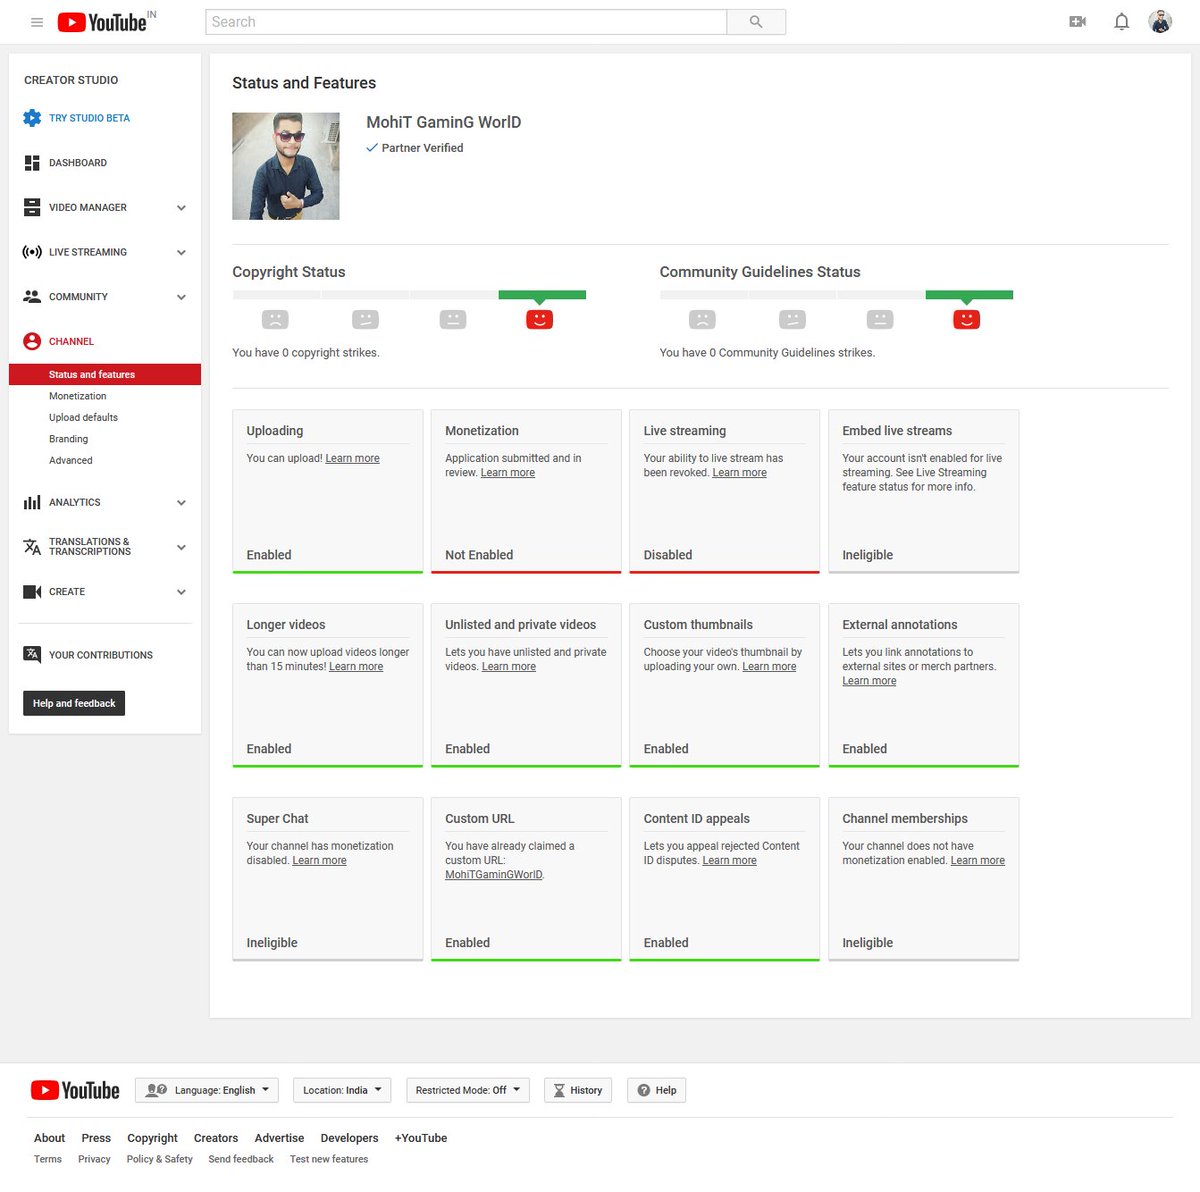Click the Developers footer link
The height and width of the screenshot is (1192, 1200).
pos(349,1138)
